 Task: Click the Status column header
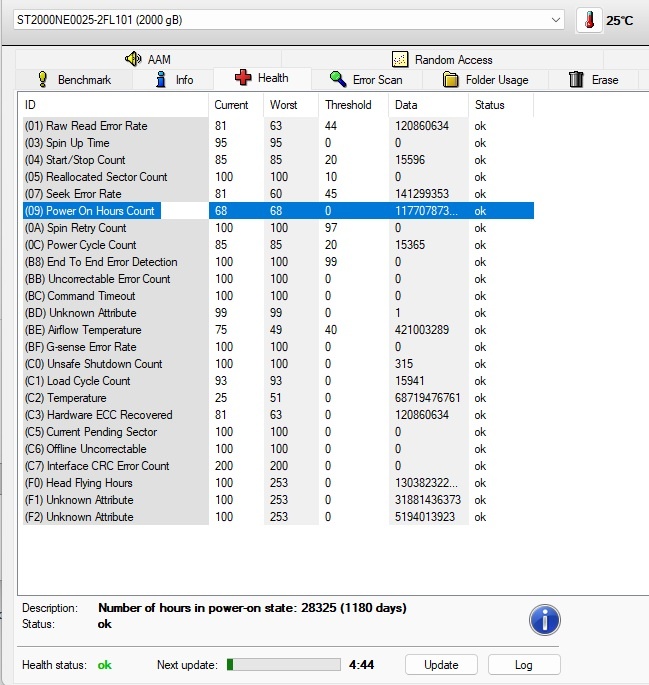[501, 105]
